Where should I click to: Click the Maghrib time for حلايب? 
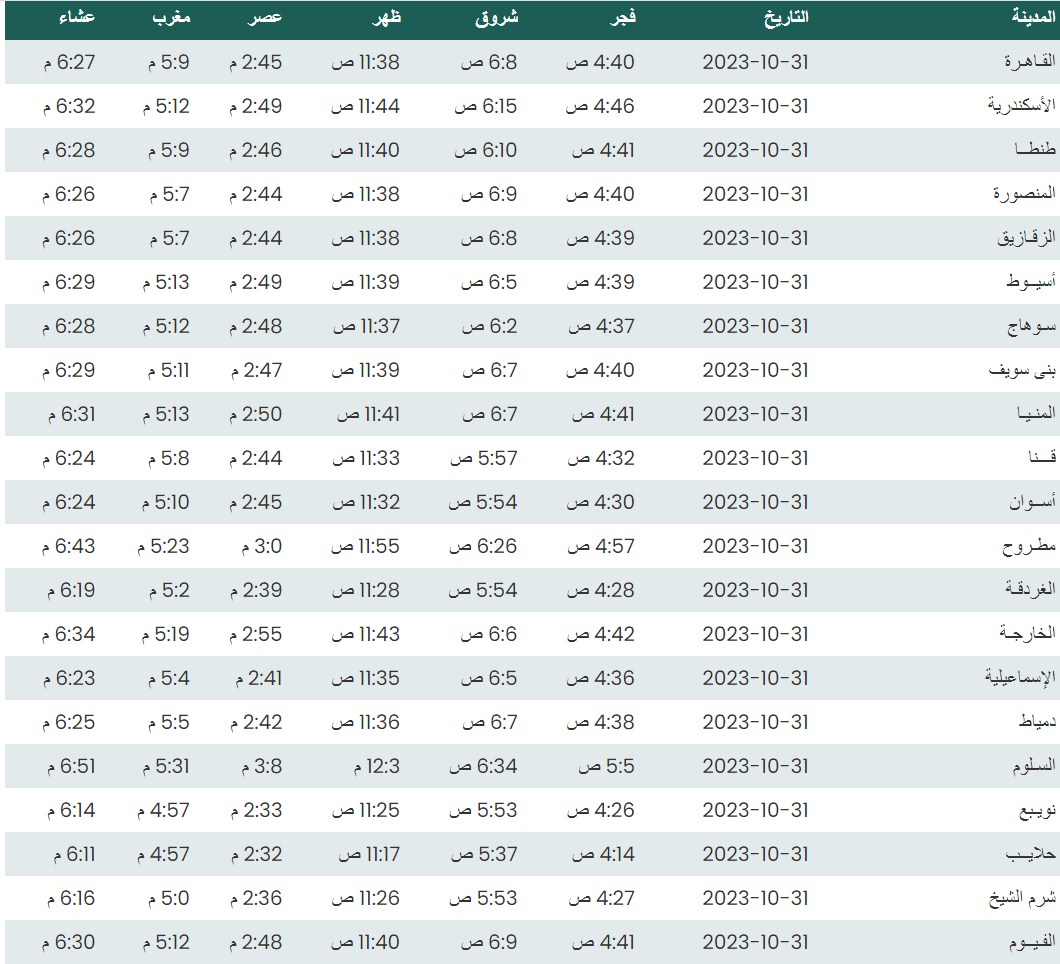pyautogui.click(x=163, y=854)
